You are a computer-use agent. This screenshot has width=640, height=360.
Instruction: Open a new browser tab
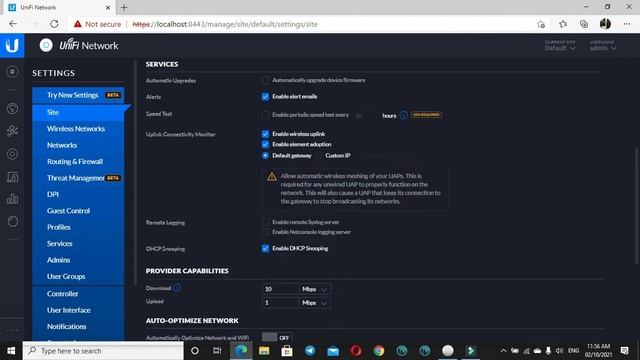click(124, 7)
